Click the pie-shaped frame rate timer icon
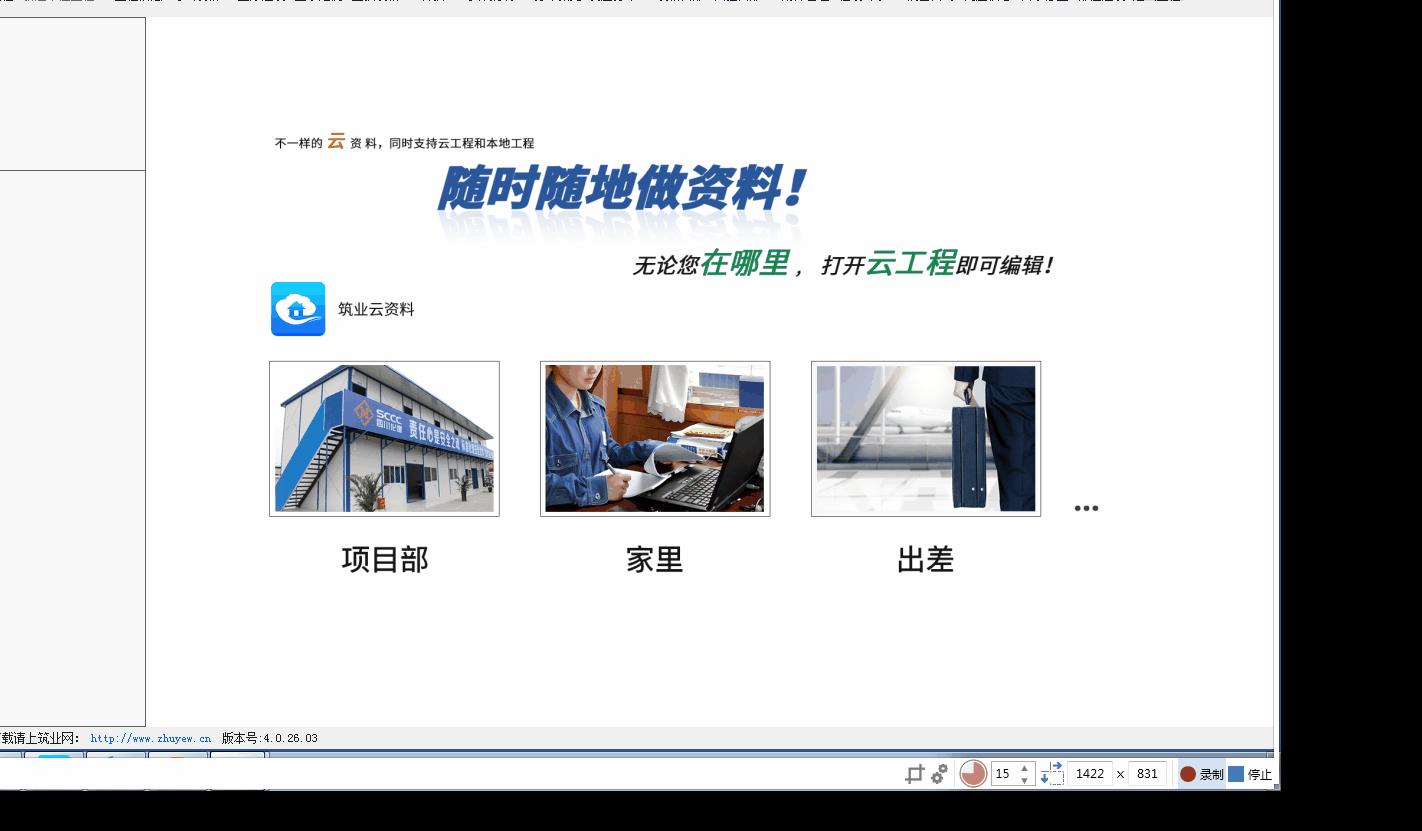Image resolution: width=1422 pixels, height=831 pixels. pos(973,774)
